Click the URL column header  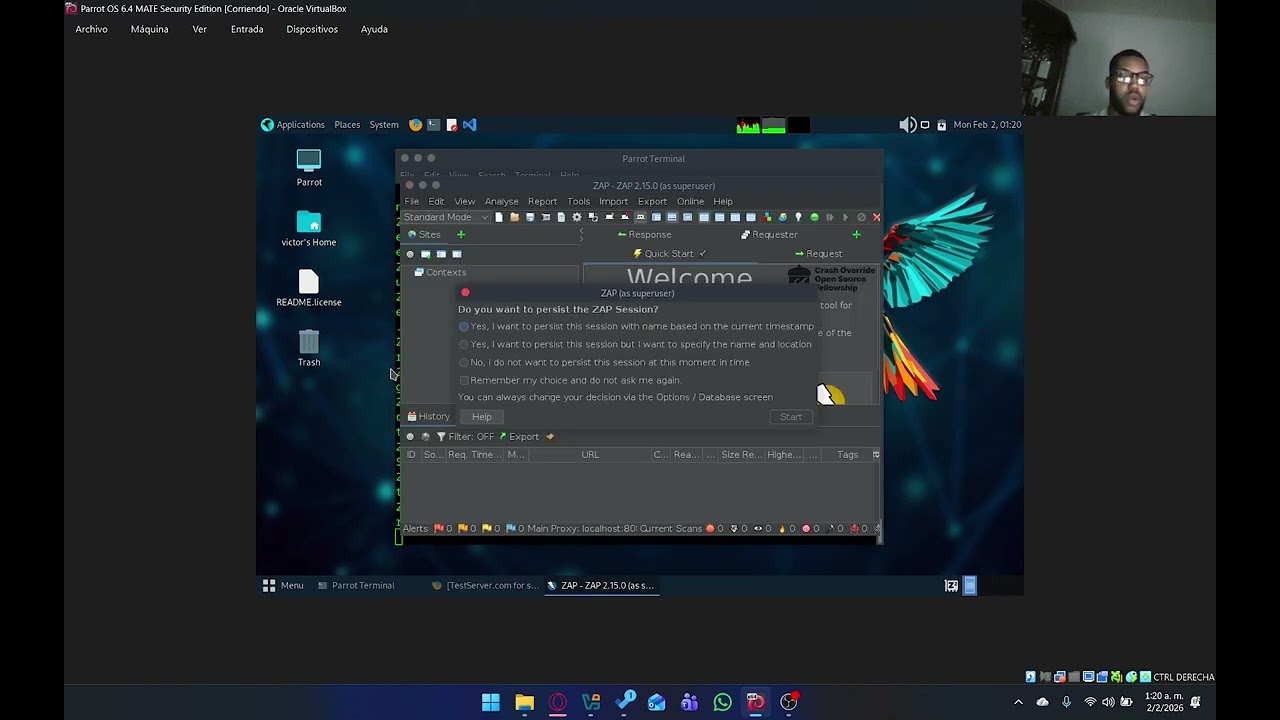[x=590, y=454]
